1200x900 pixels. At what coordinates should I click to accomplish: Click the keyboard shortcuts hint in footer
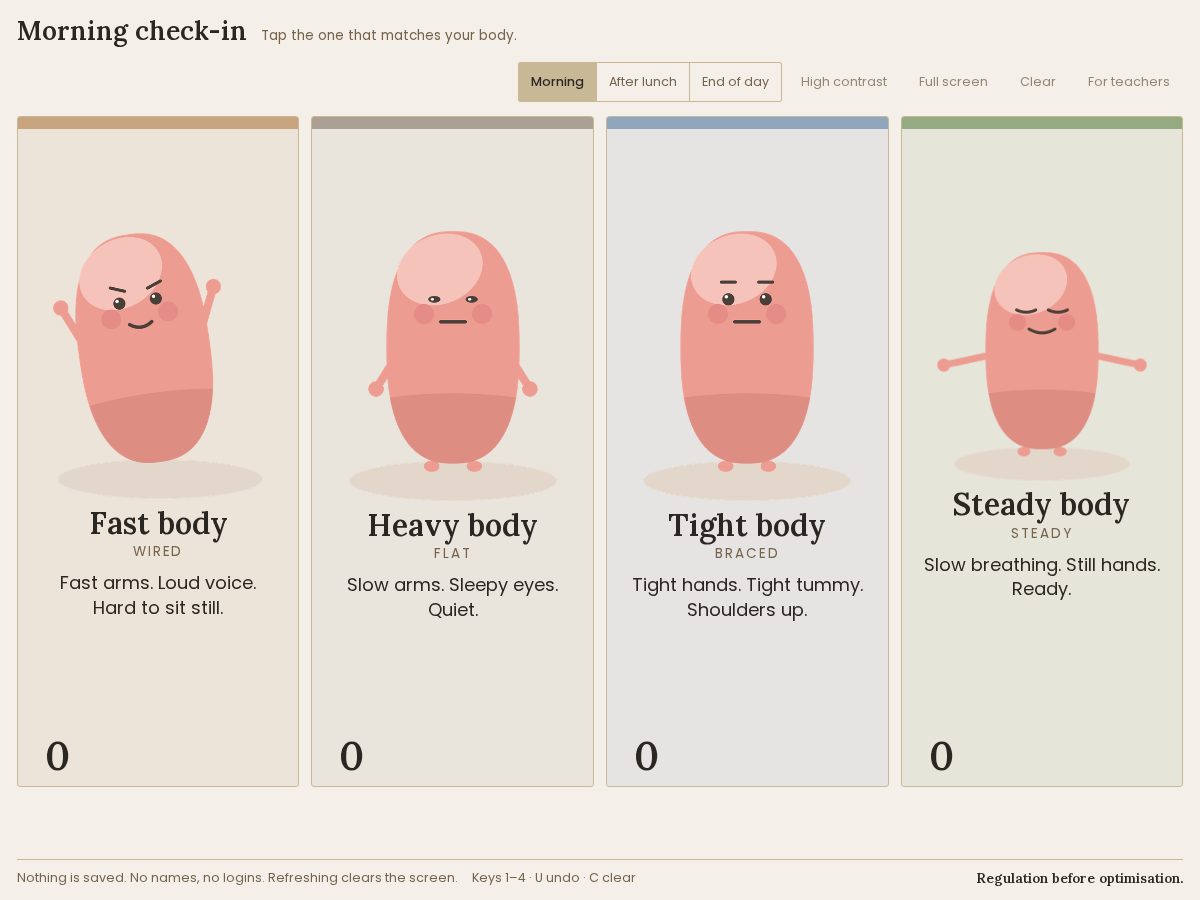click(x=554, y=878)
